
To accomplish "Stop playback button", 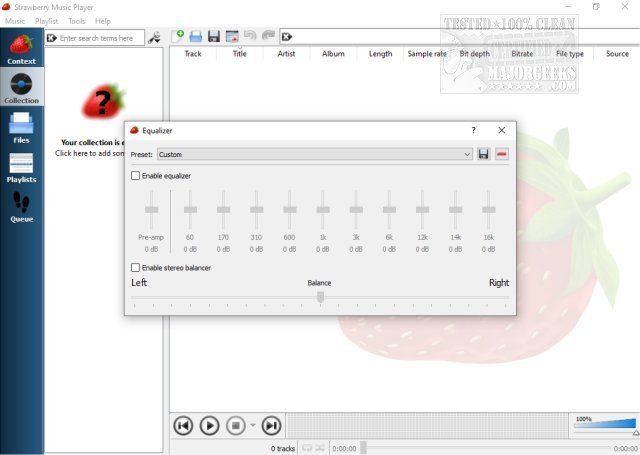I will (x=236, y=426).
